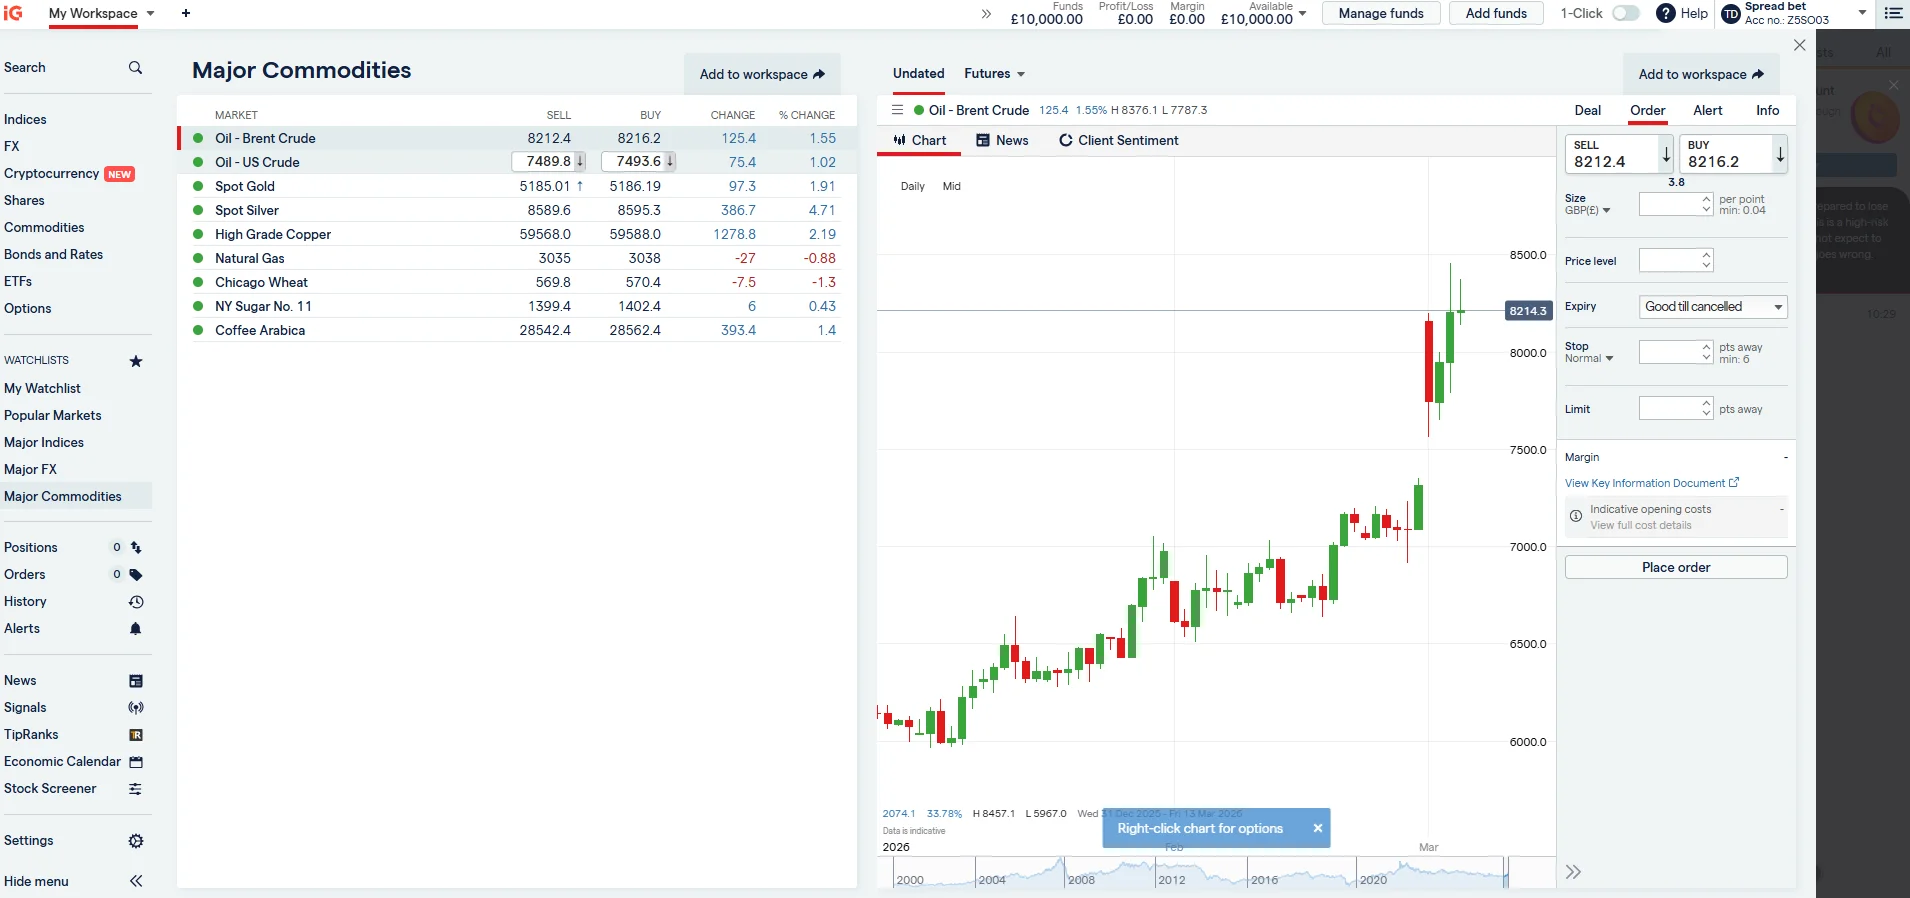
Task: Open the Client Sentiment tab
Action: 1119,141
